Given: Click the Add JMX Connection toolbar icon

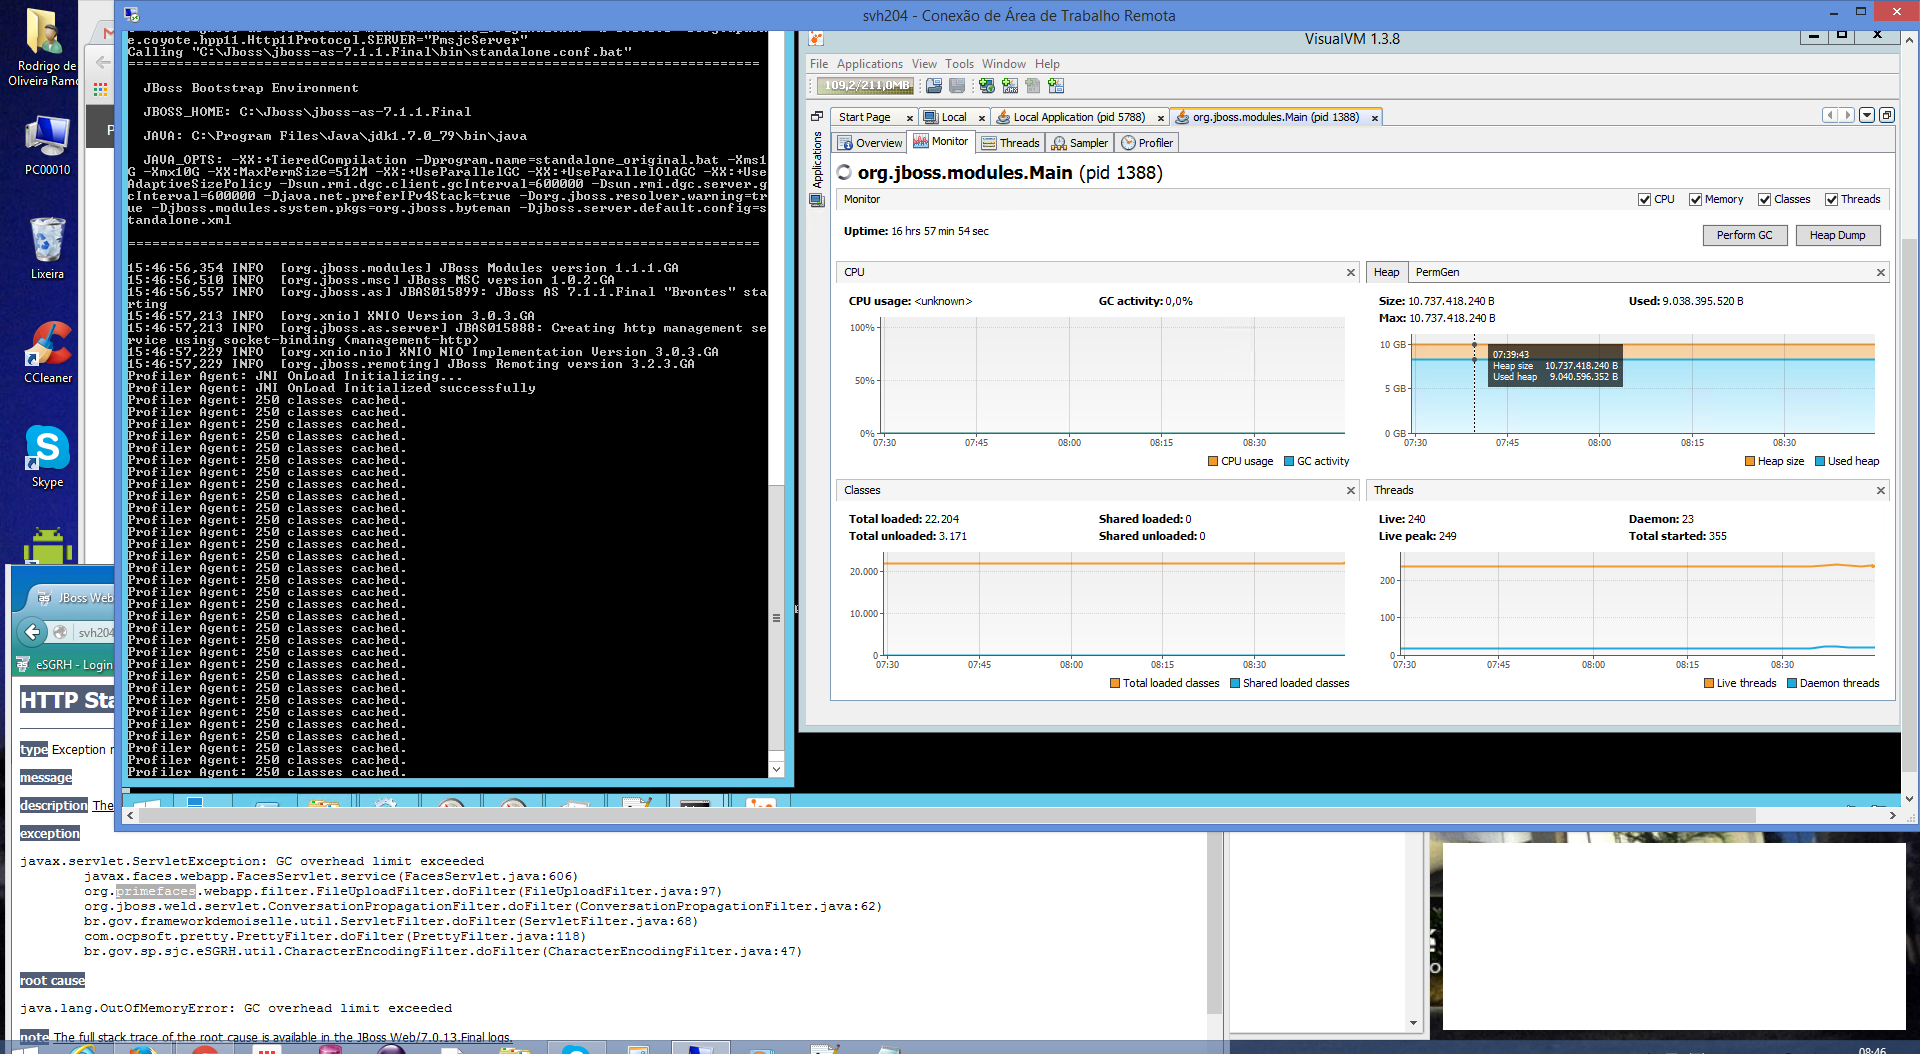Looking at the screenshot, I should pyautogui.click(x=1010, y=86).
